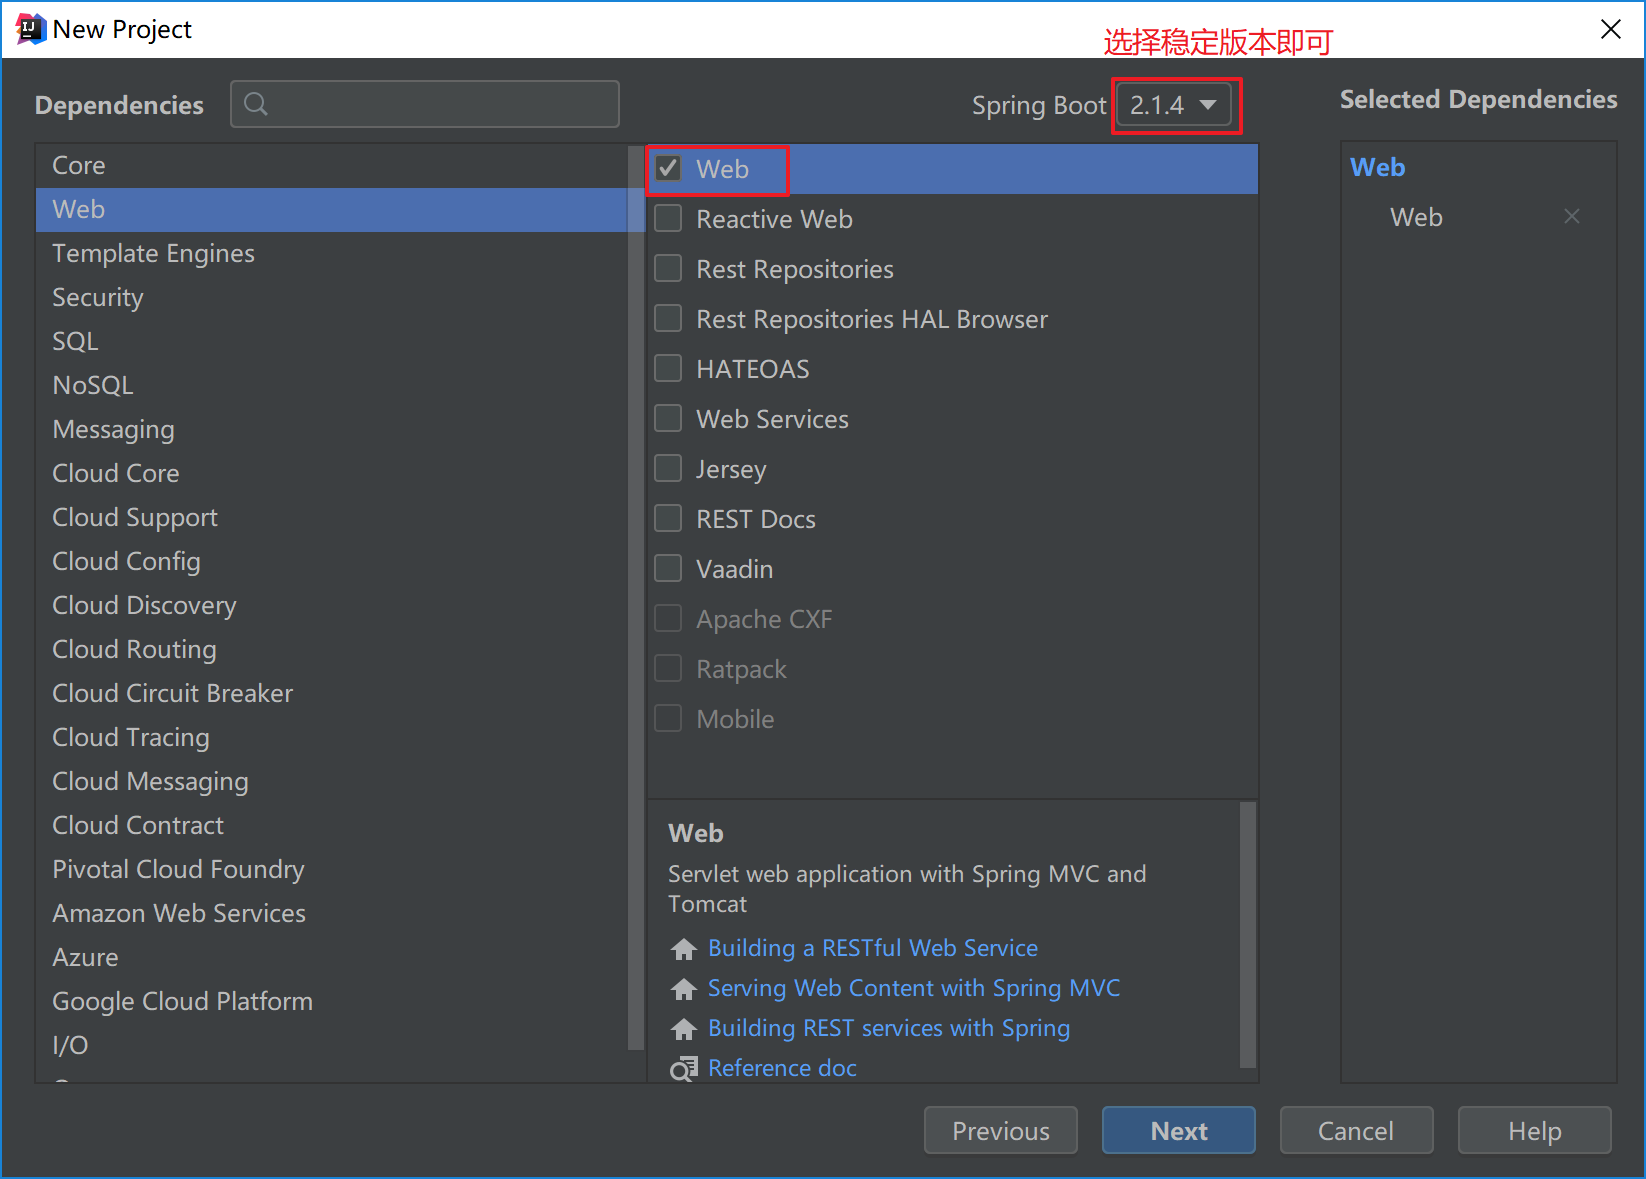Click the description panel scrollbar
This screenshot has height=1179, width=1646.
1248,935
